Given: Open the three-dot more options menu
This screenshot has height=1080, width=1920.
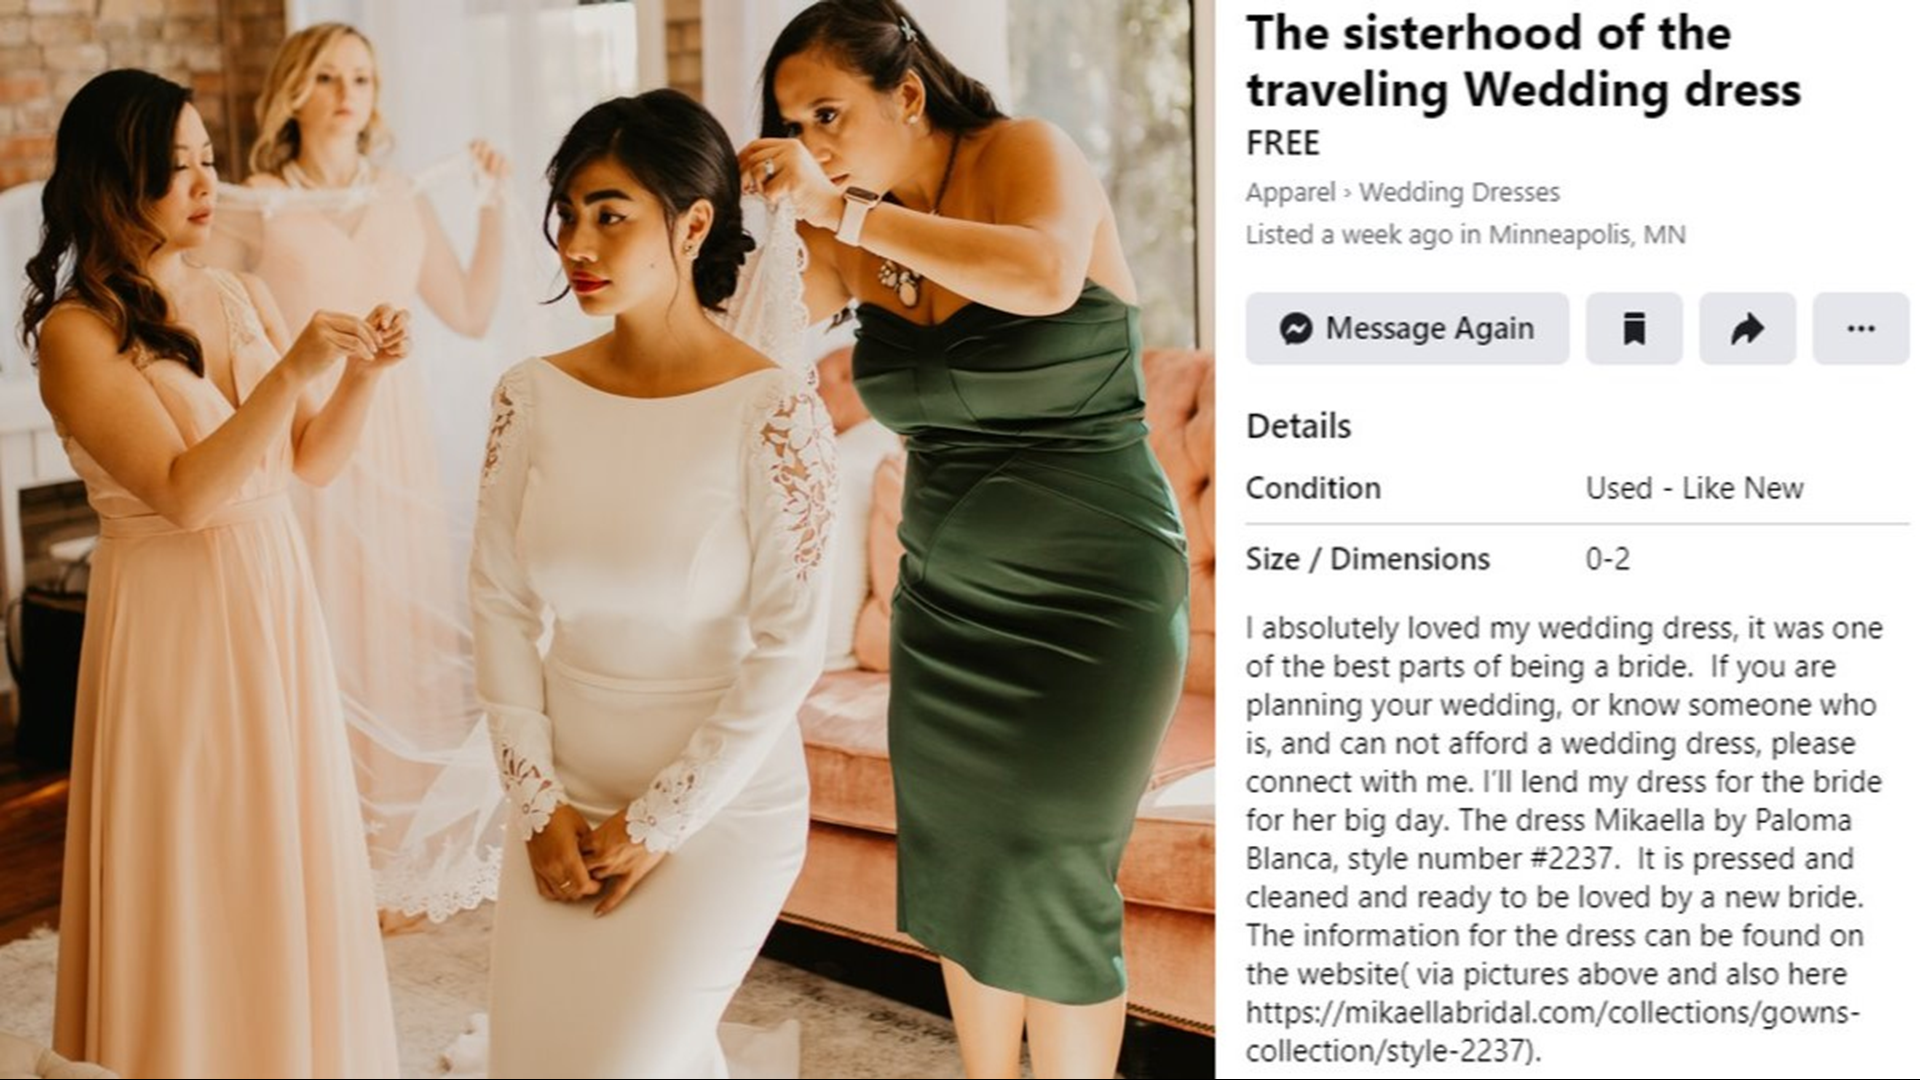Looking at the screenshot, I should 1861,328.
